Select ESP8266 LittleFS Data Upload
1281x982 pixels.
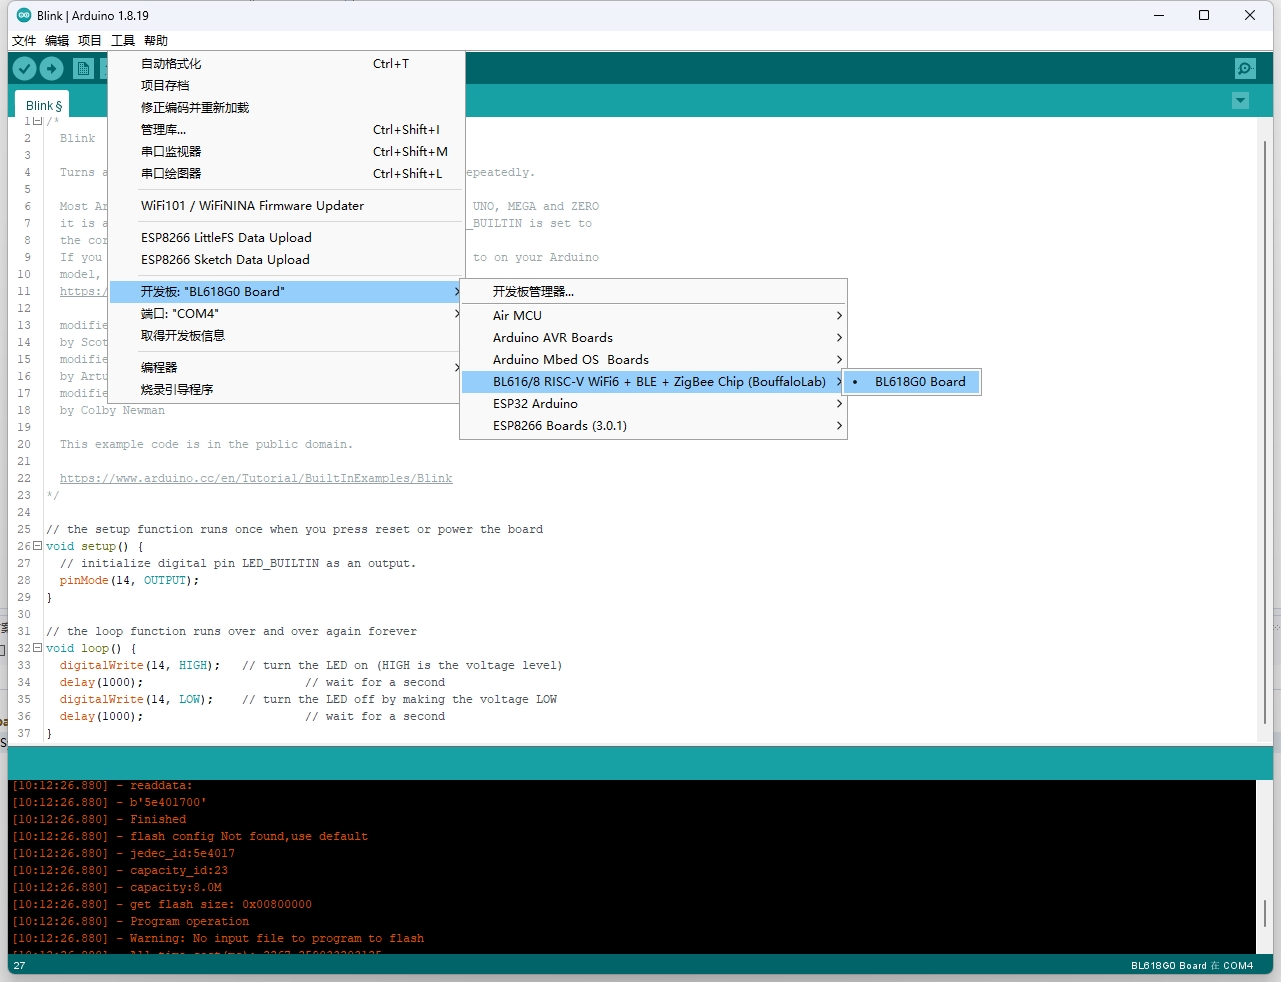click(x=286, y=237)
